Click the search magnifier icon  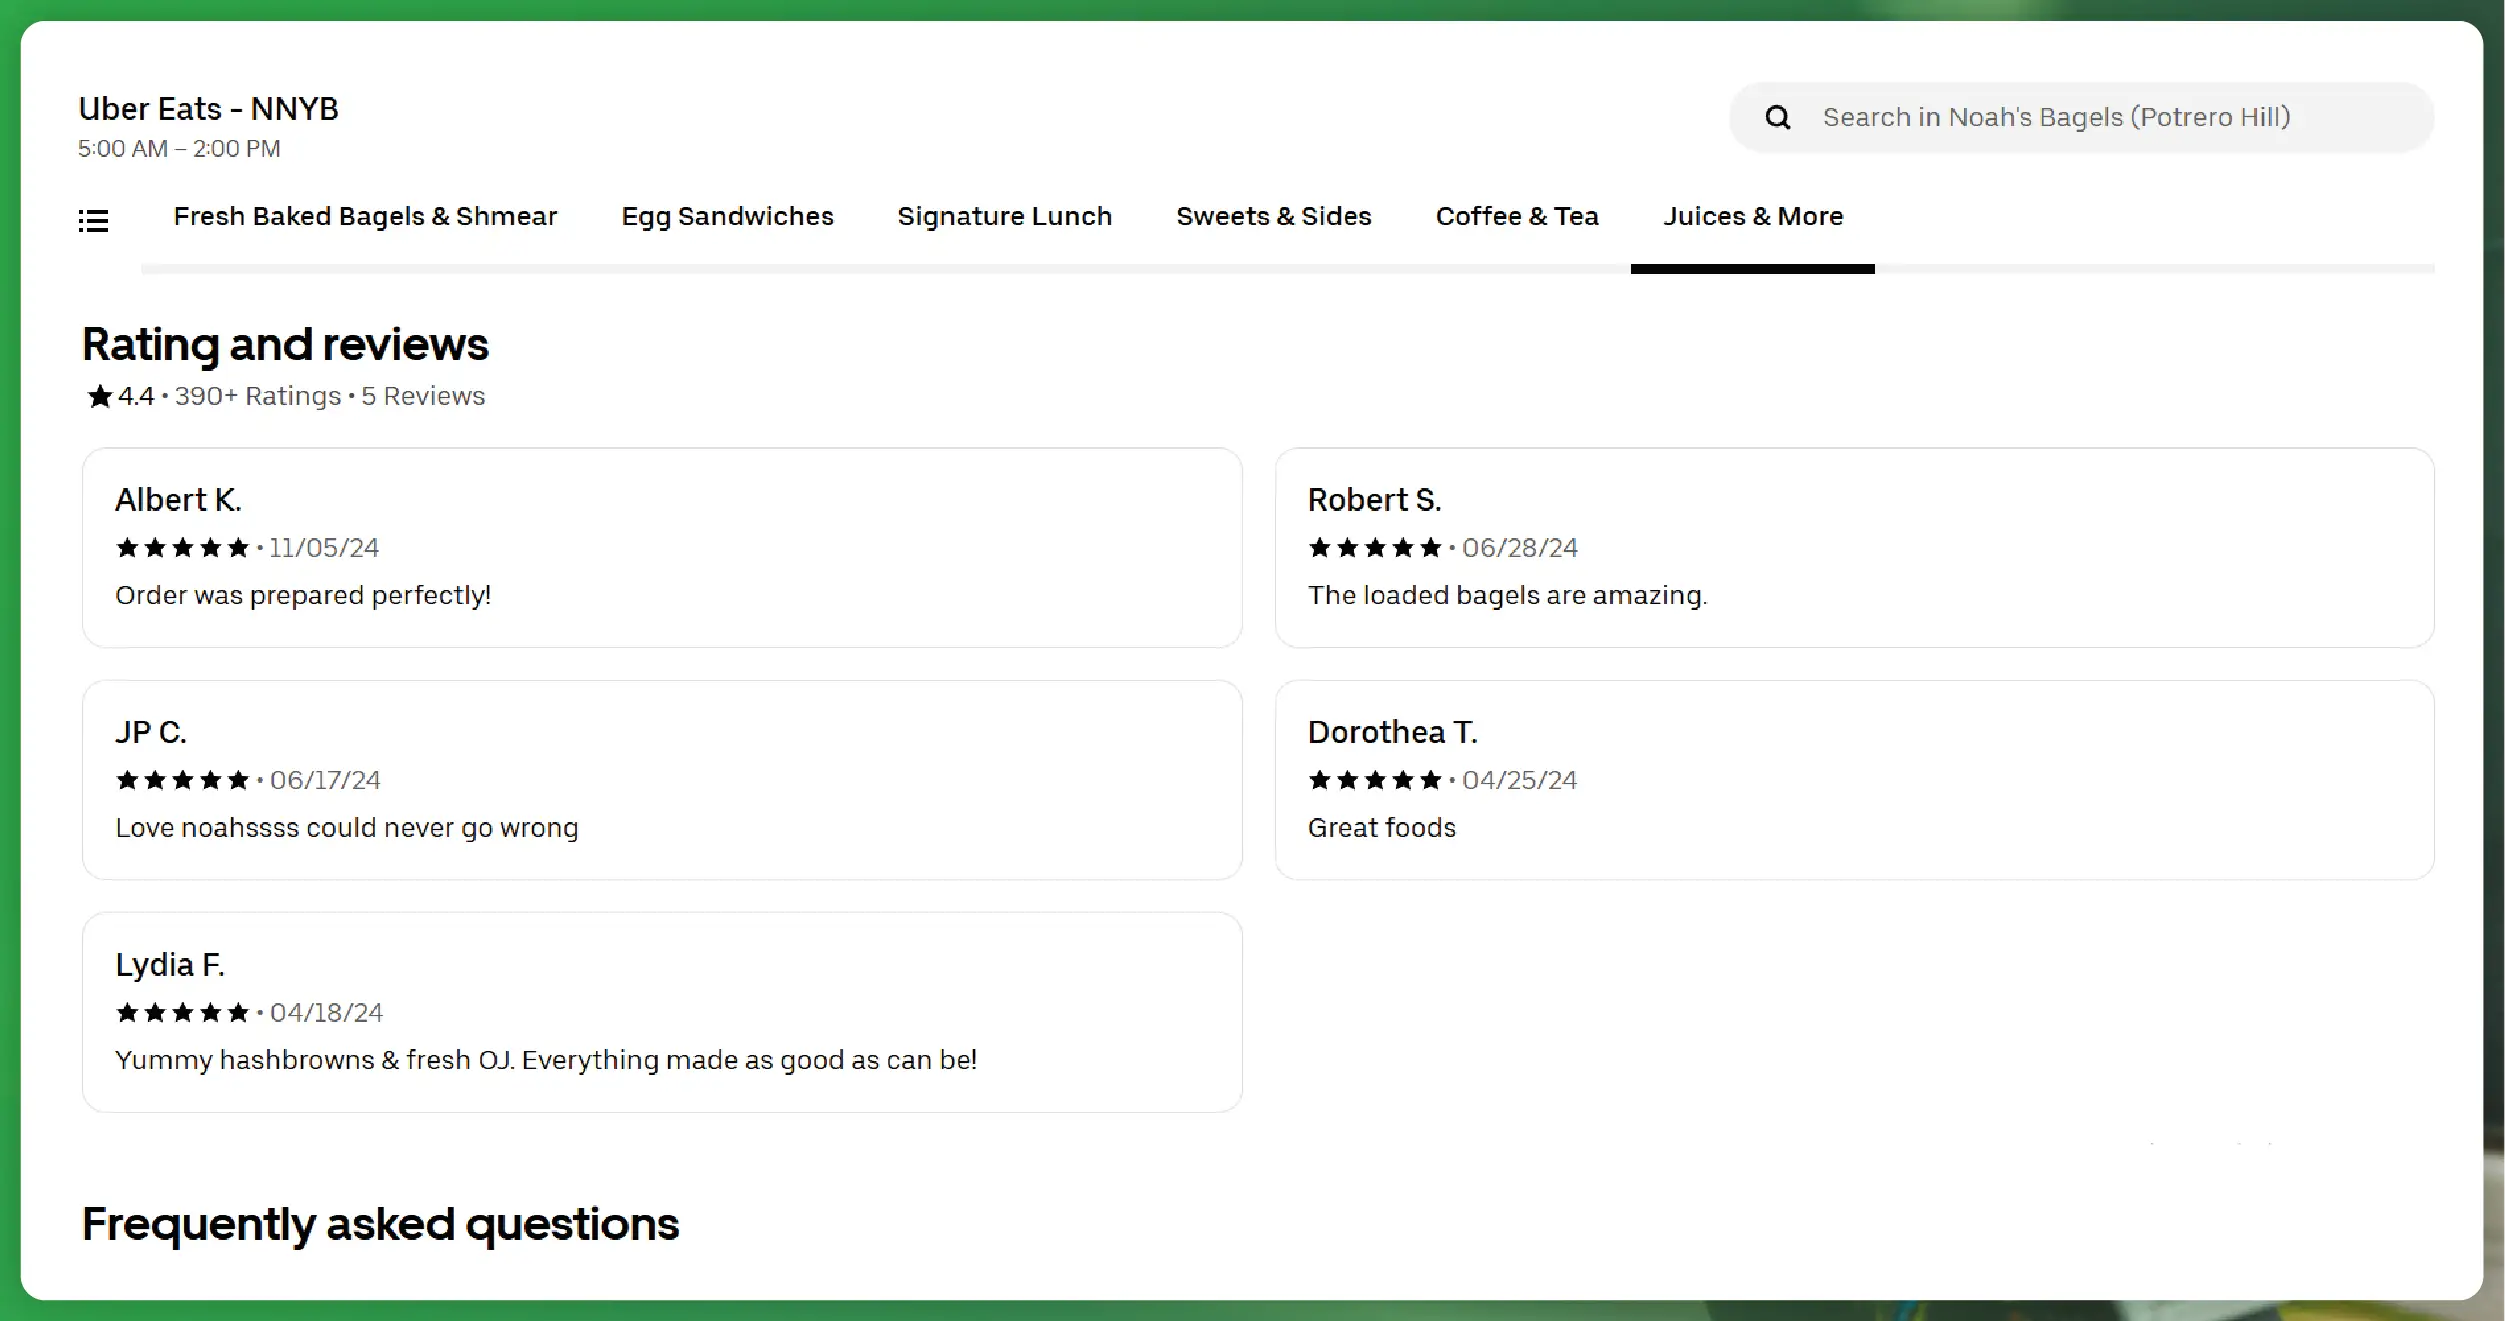(x=1777, y=118)
